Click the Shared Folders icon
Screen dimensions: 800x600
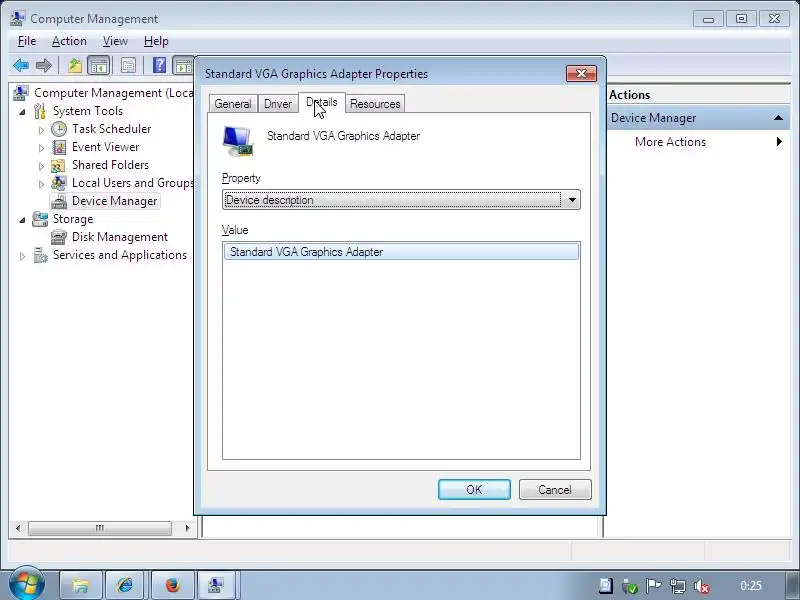pyautogui.click(x=59, y=165)
